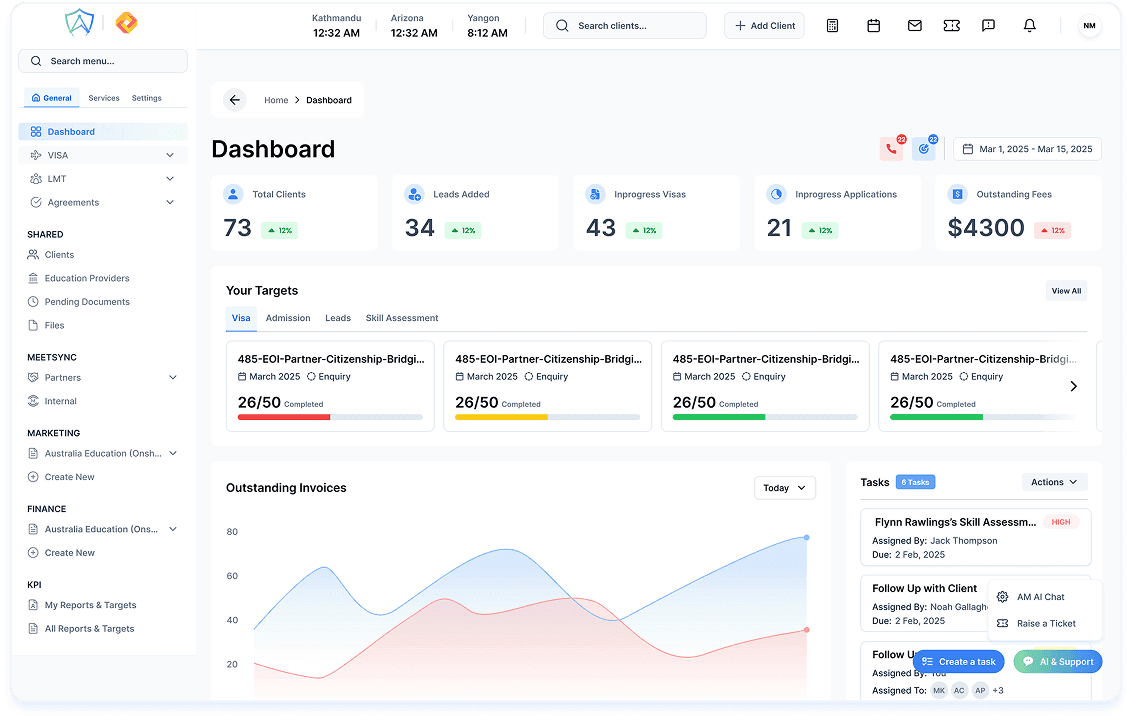The width and height of the screenshot is (1132, 720).
Task: Click the Search clients field
Action: click(624, 26)
